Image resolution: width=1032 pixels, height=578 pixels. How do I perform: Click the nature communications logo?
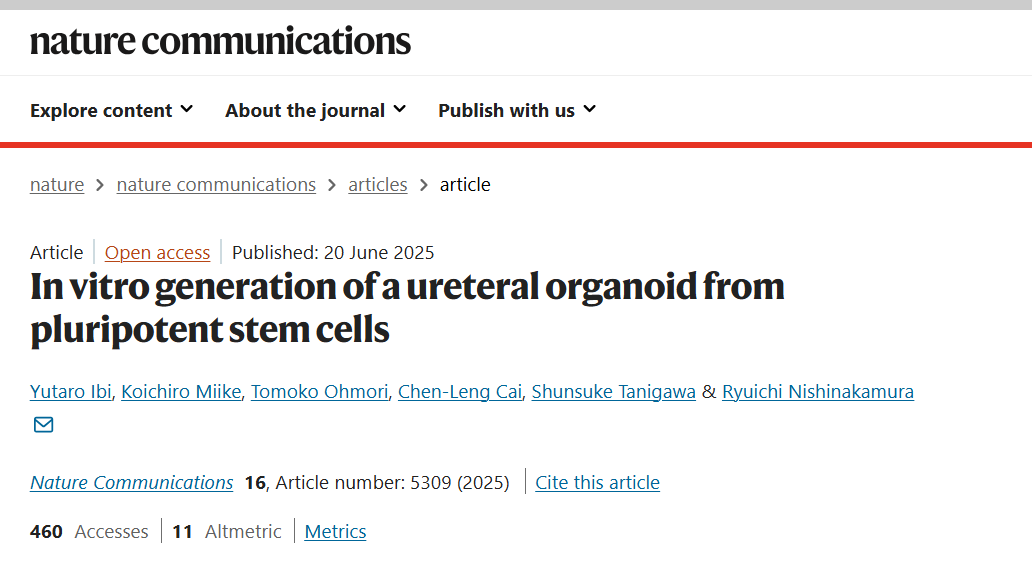click(220, 41)
